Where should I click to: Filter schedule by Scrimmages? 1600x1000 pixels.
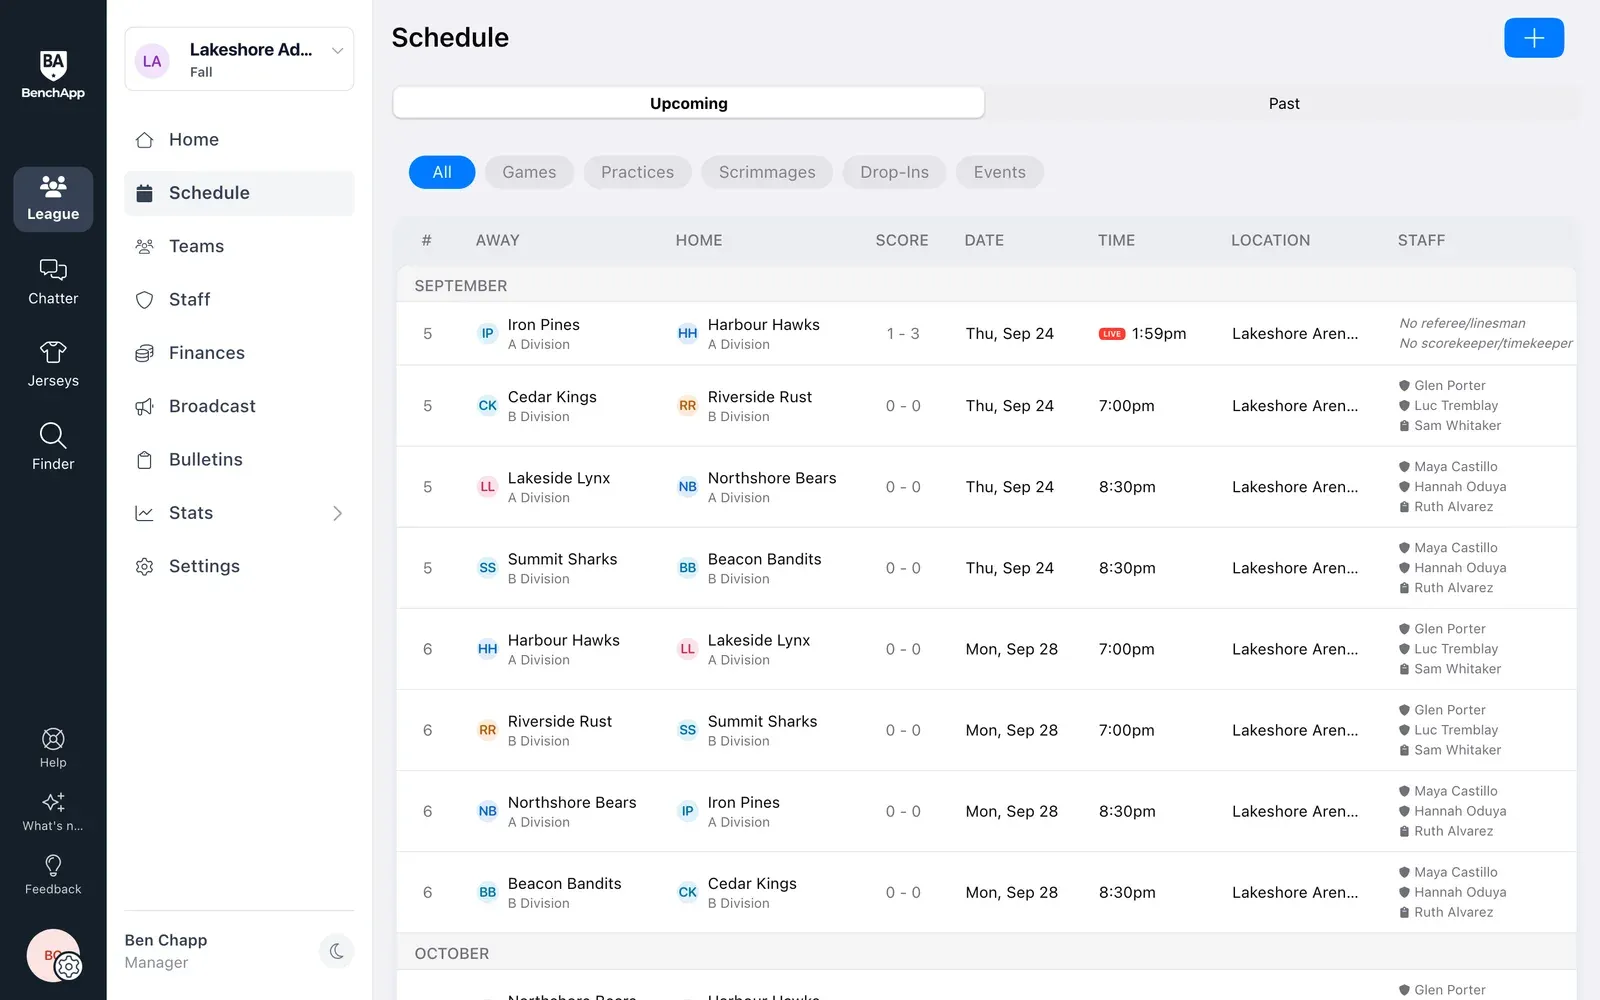point(767,172)
